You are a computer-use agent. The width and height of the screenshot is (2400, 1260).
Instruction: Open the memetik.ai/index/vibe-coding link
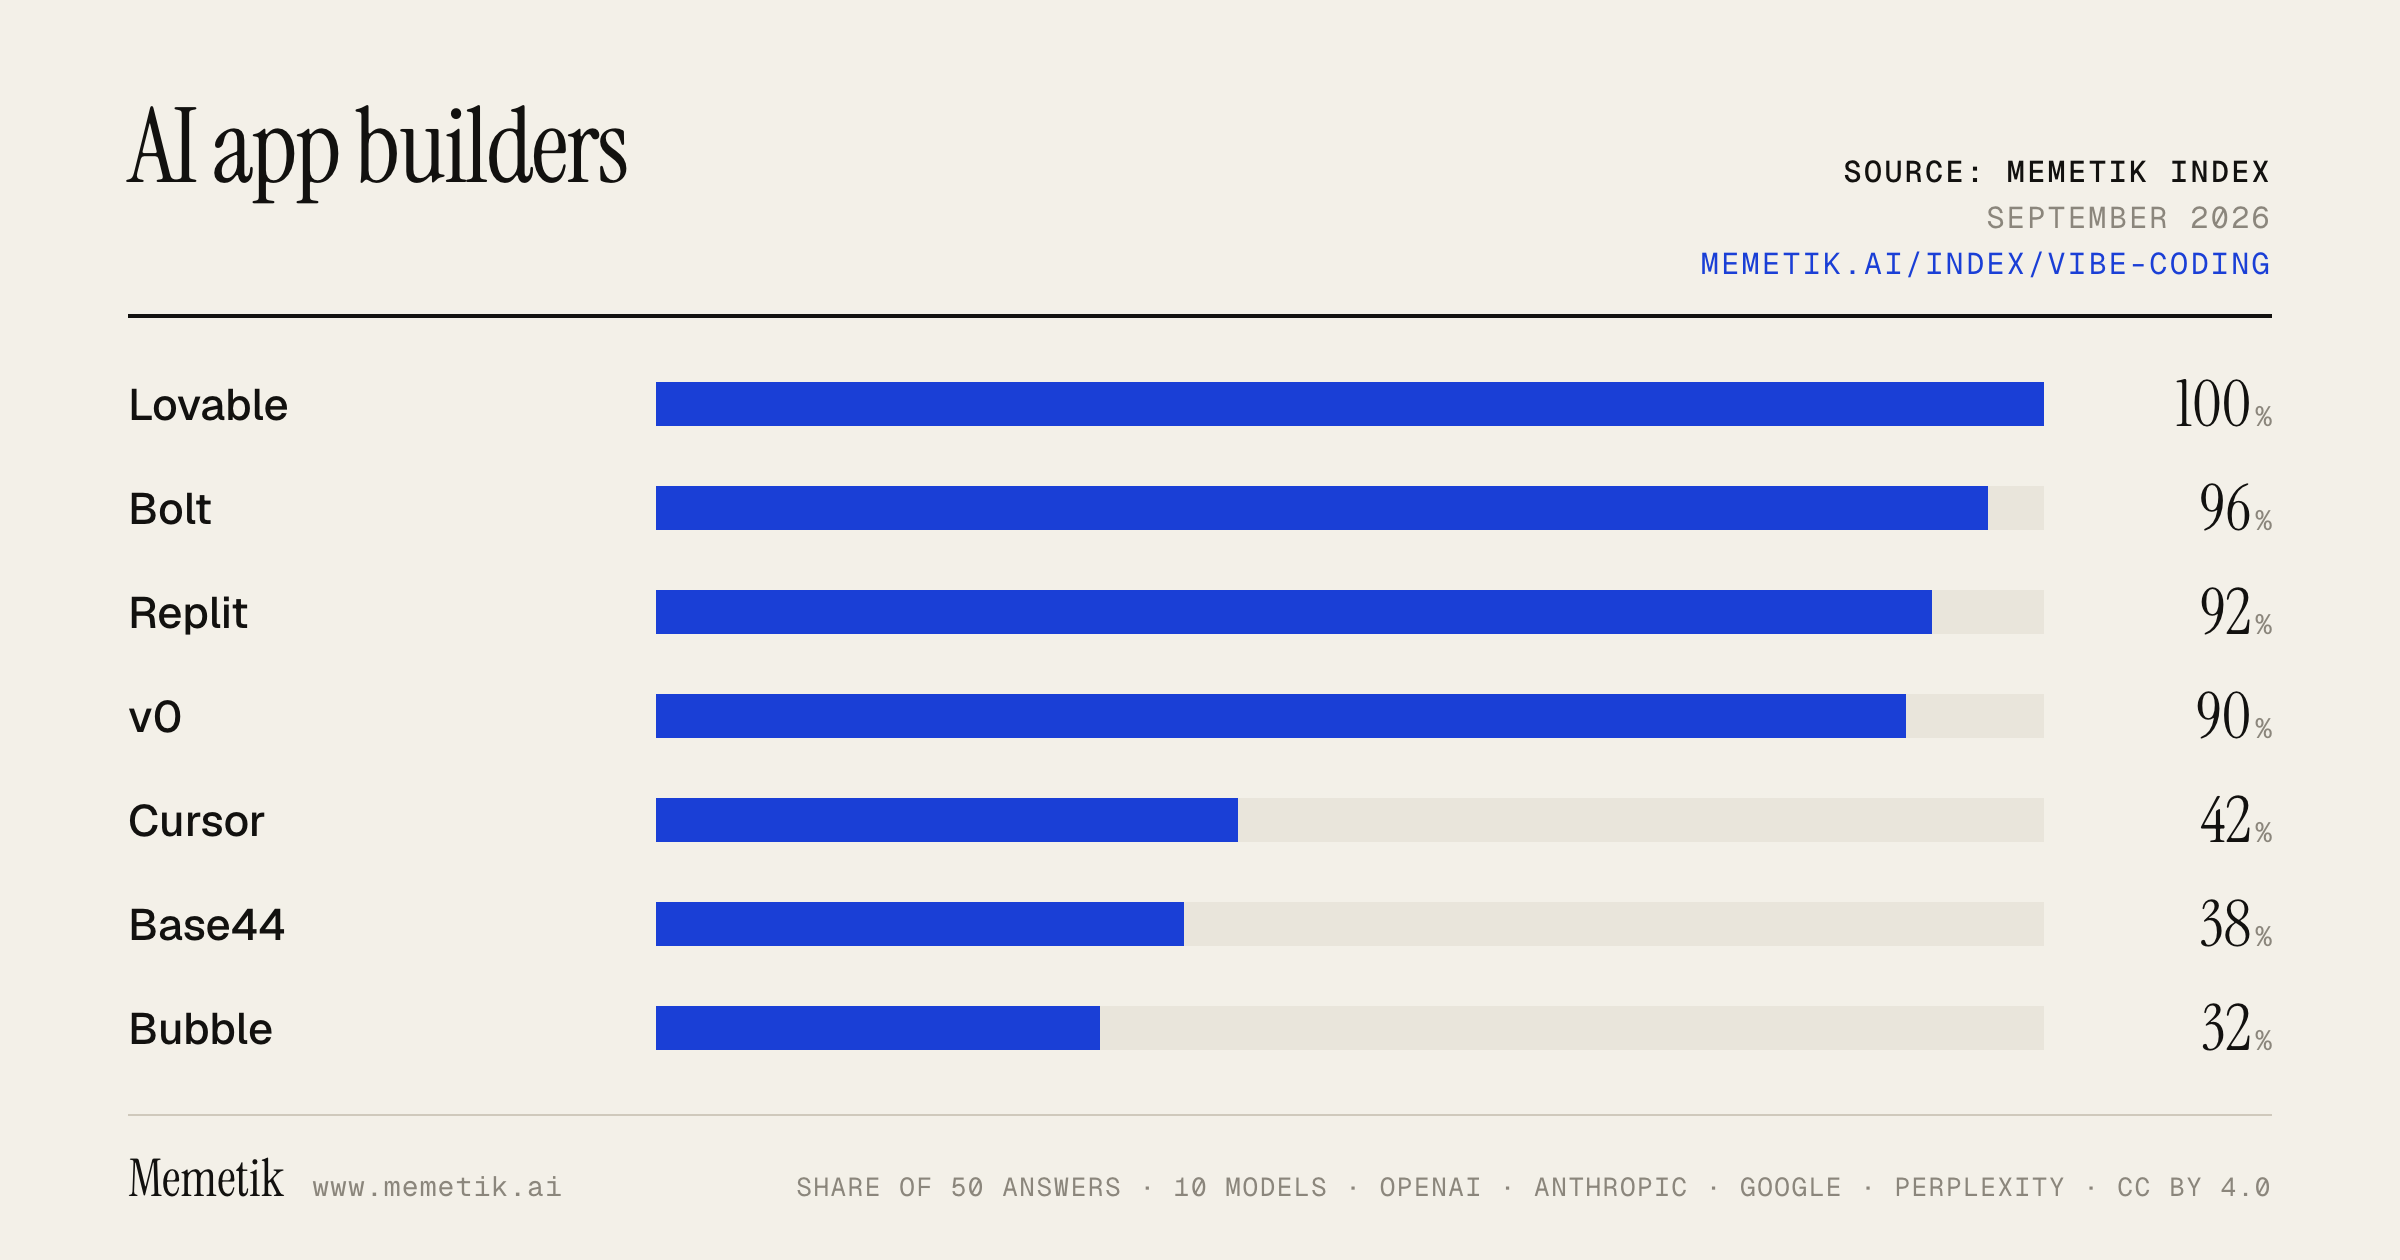(1985, 264)
